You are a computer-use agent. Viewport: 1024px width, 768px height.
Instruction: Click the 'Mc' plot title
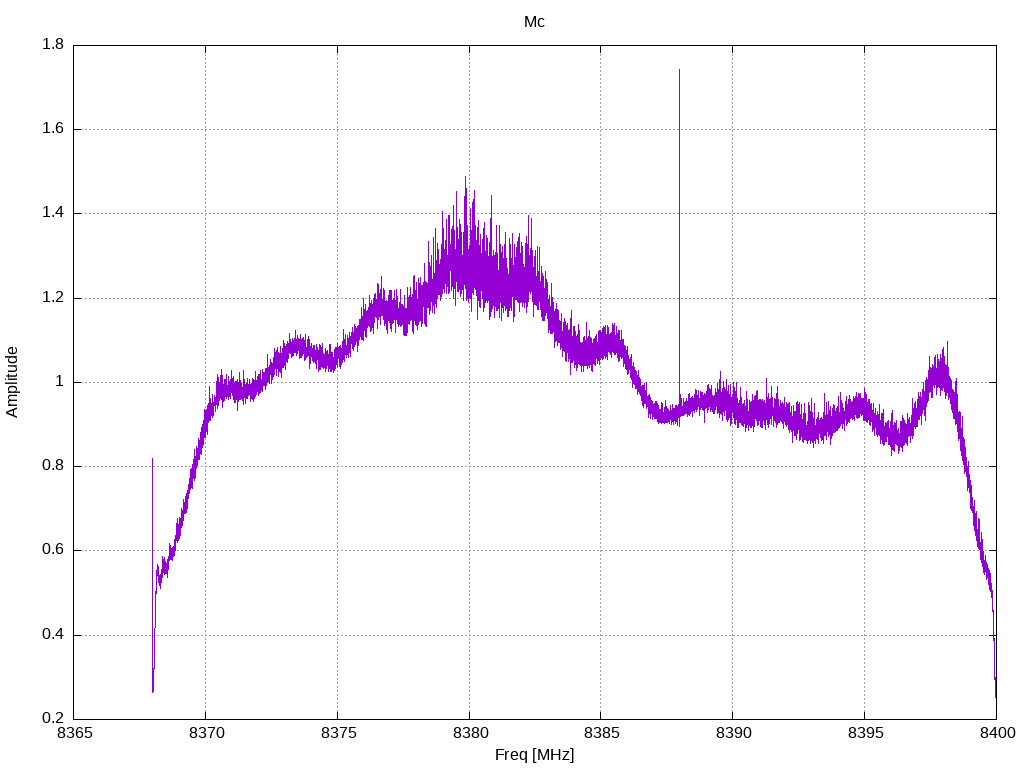click(534, 22)
